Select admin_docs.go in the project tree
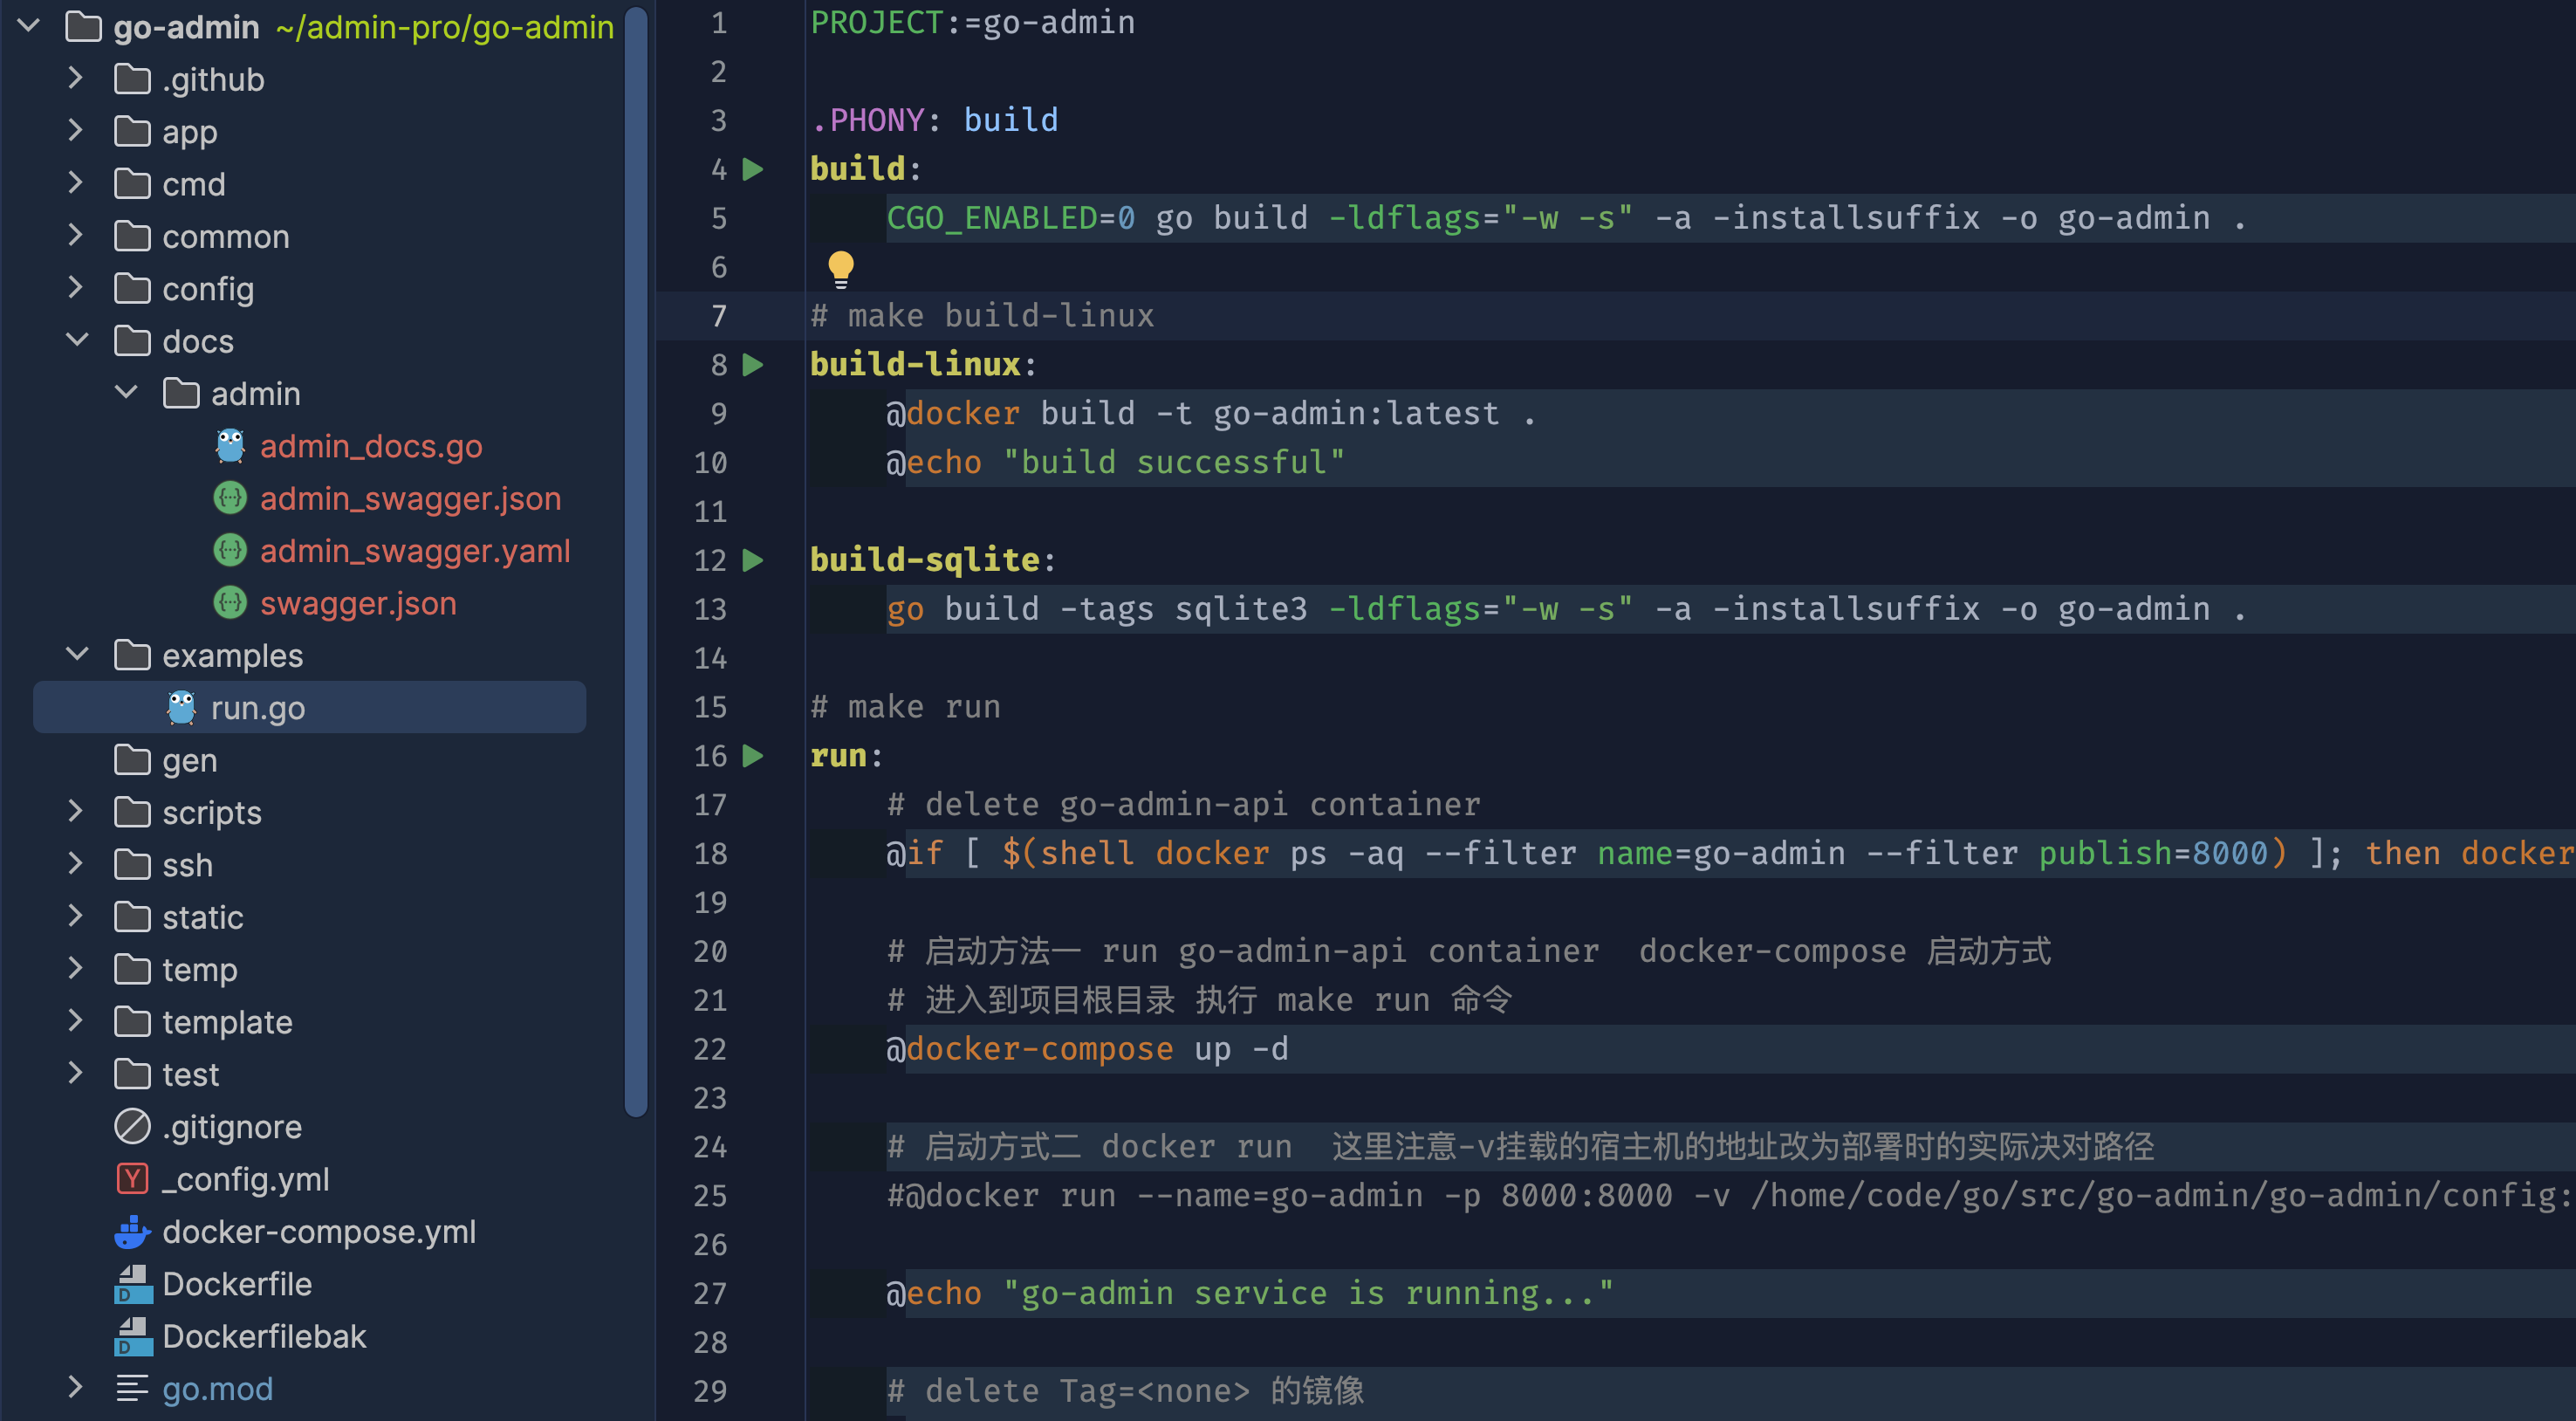Image resolution: width=2576 pixels, height=1421 pixels. (371, 446)
